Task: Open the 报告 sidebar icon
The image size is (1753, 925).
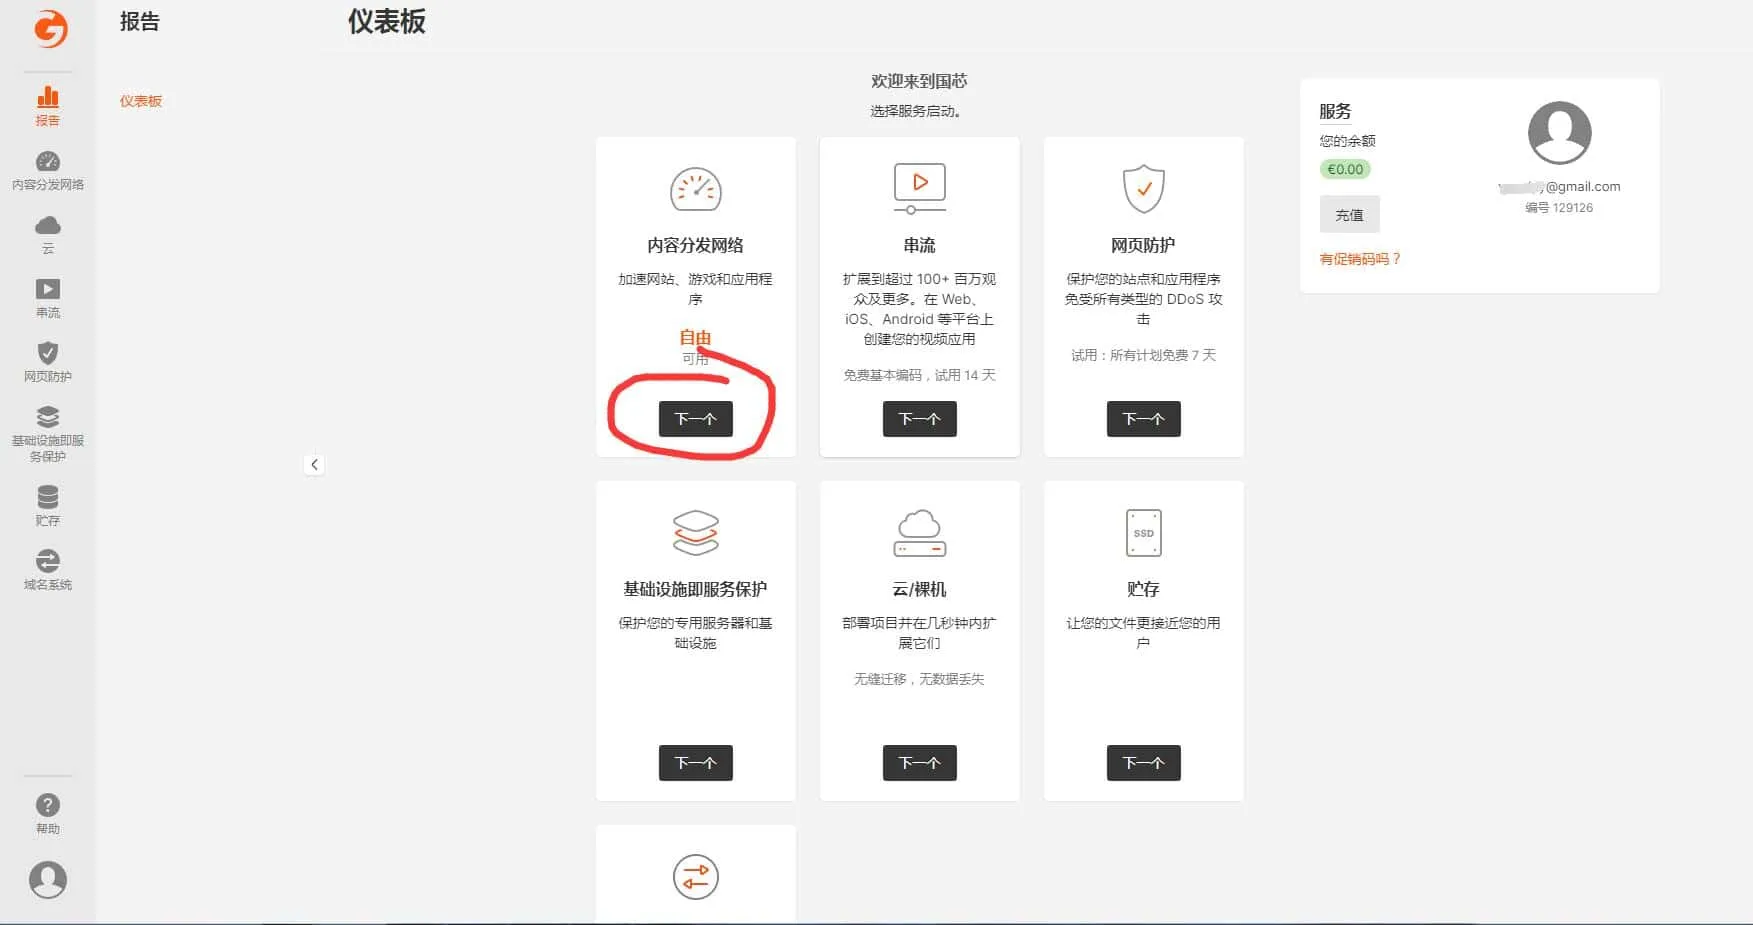Action: 48,106
